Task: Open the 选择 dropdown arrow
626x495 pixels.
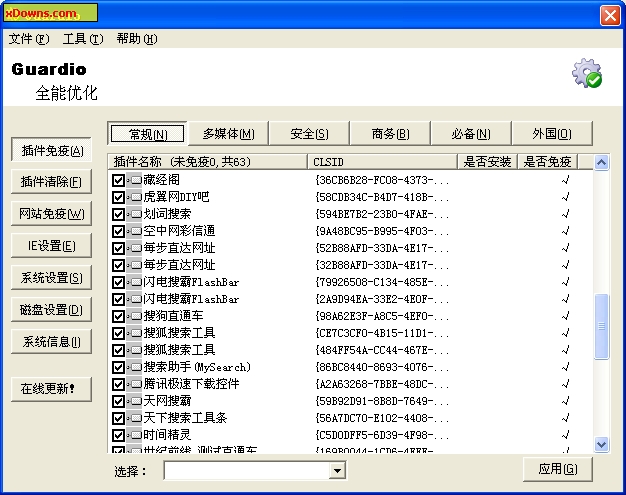Action: pyautogui.click(x=337, y=471)
